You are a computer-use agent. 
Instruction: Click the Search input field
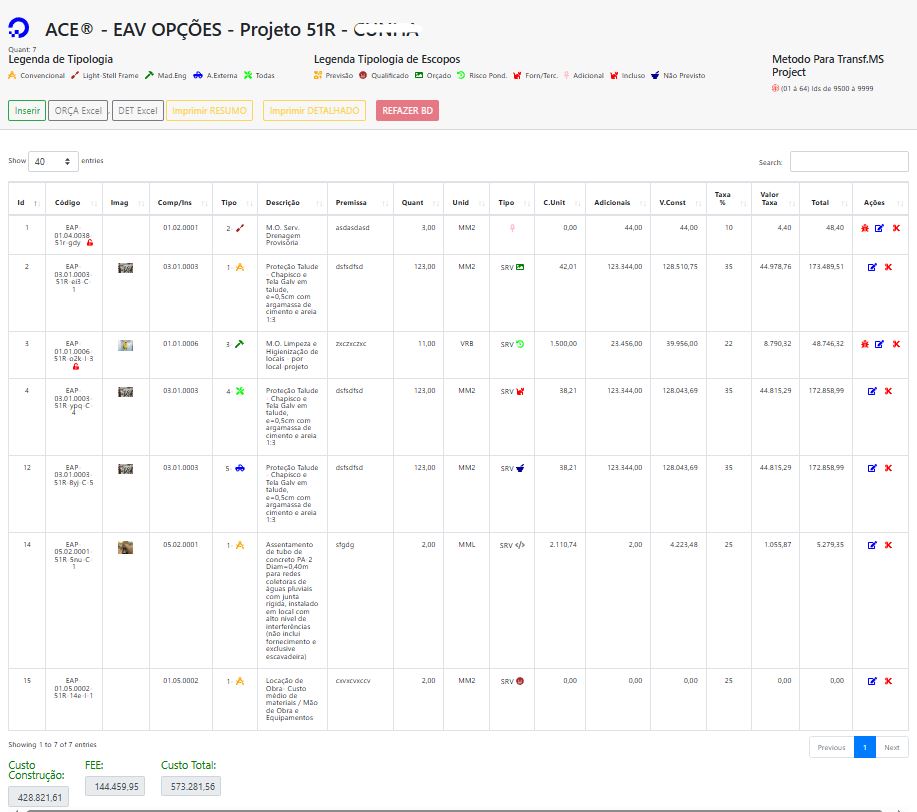click(x=848, y=162)
